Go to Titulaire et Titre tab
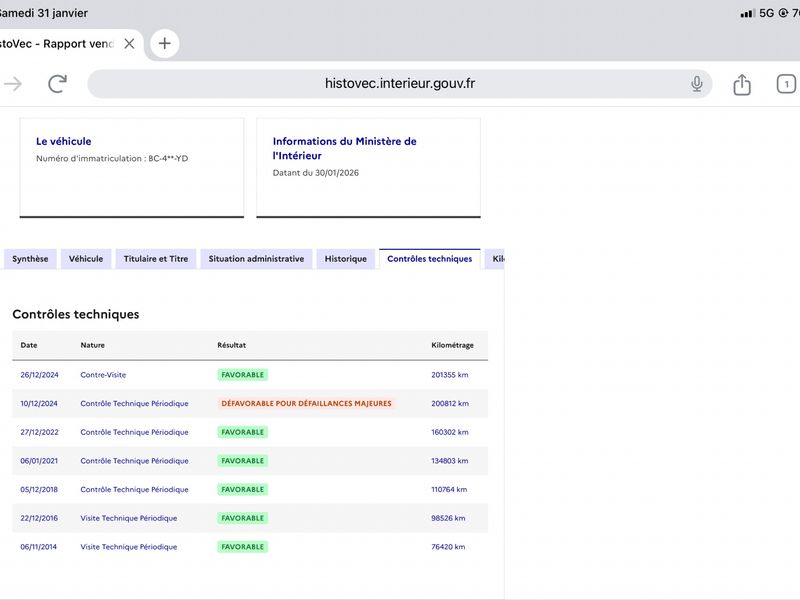 coord(155,259)
